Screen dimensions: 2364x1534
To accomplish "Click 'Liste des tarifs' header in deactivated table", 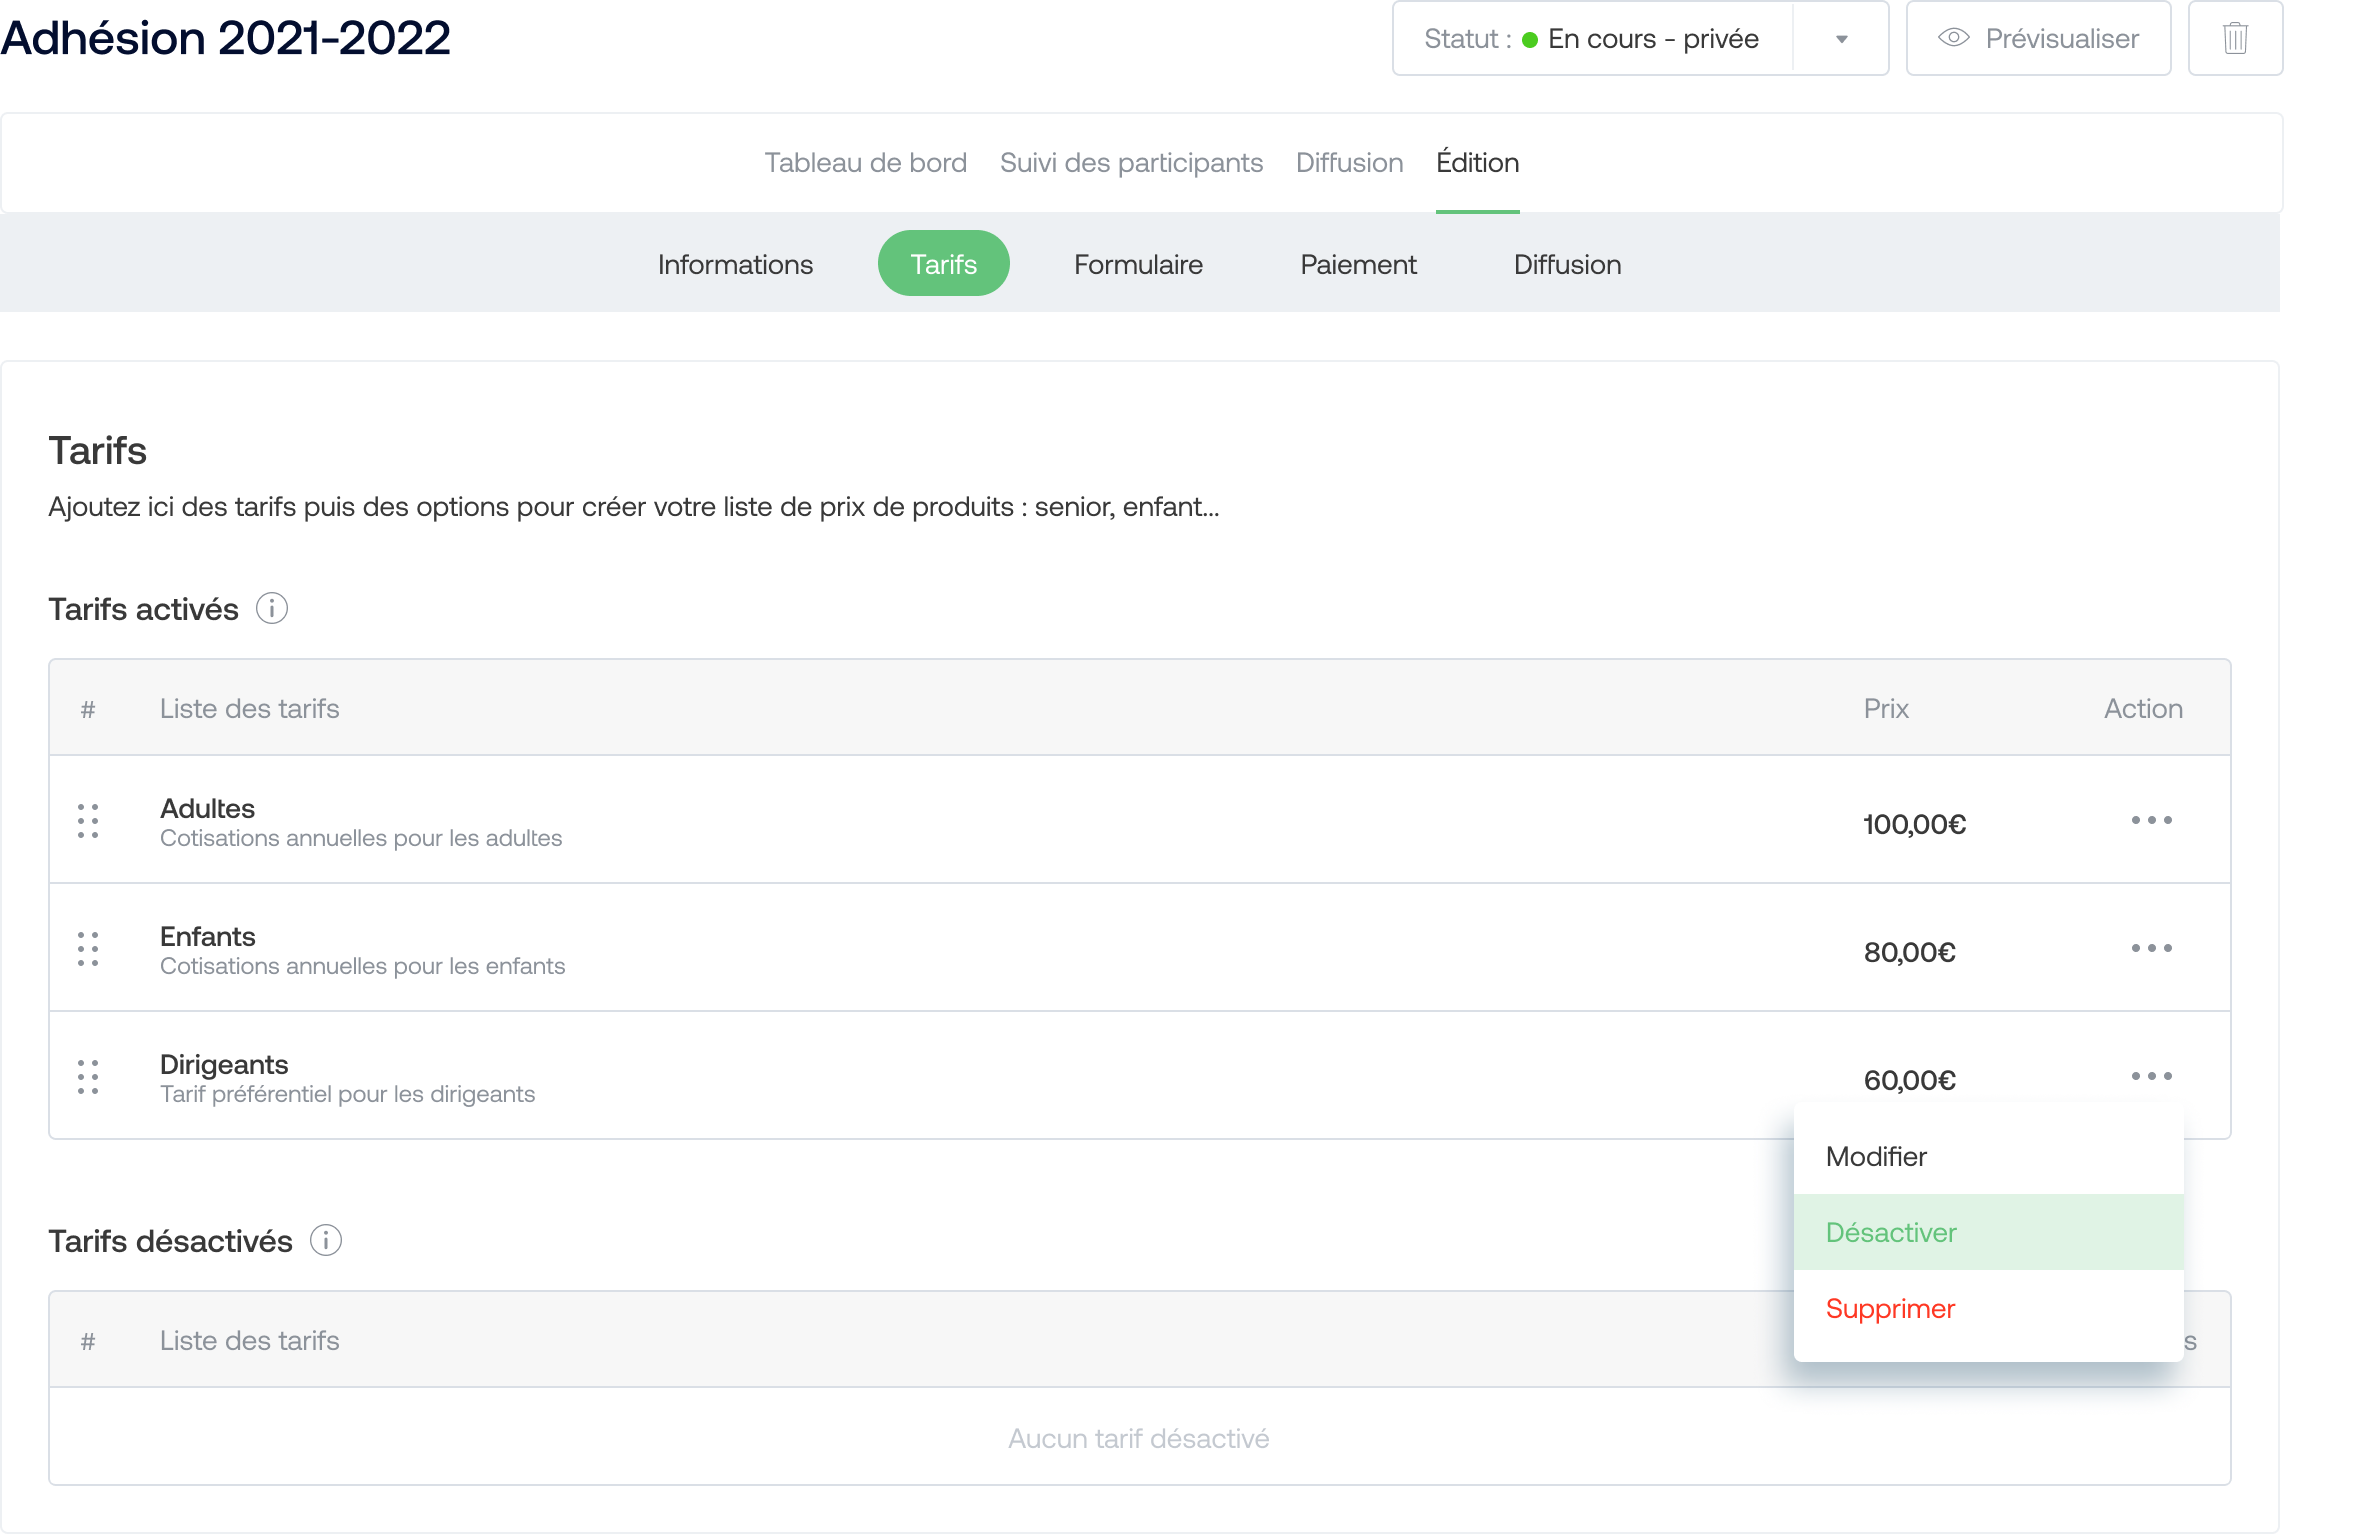I will tap(249, 1340).
